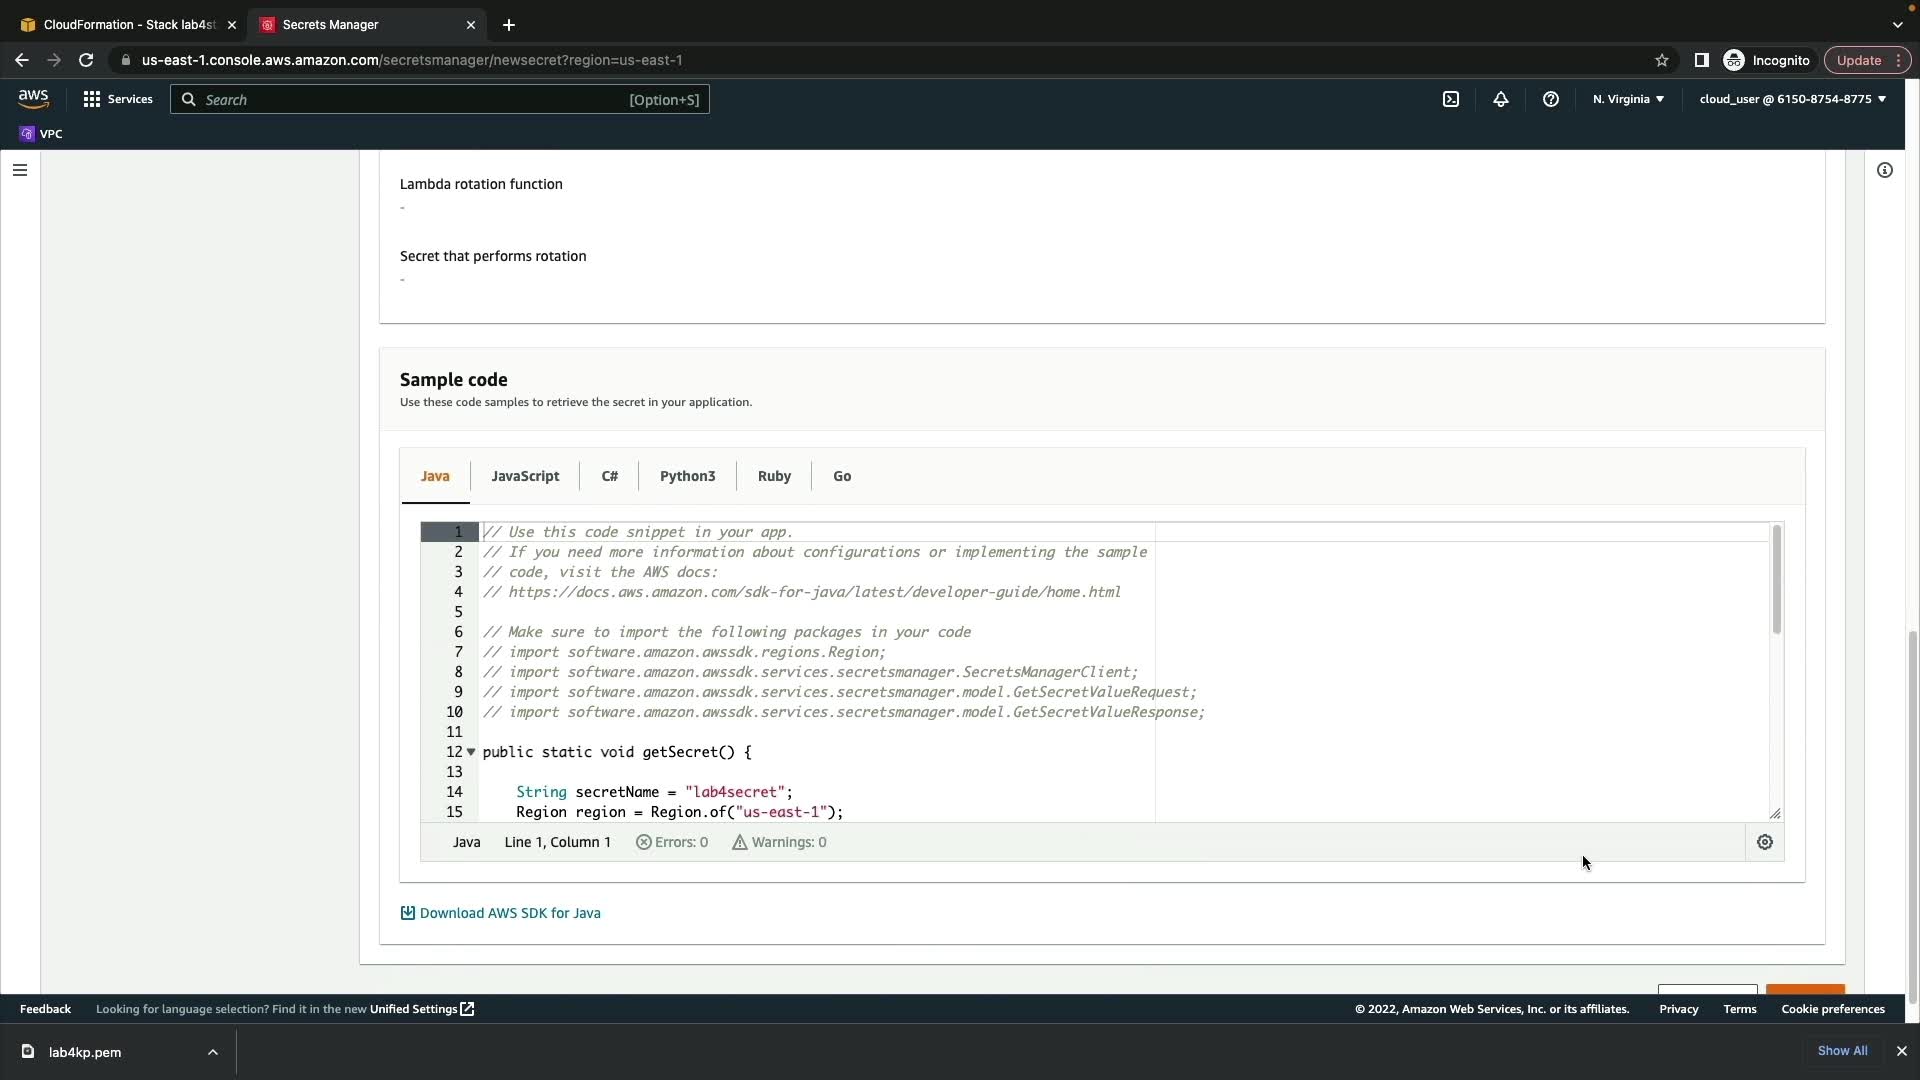This screenshot has height=1080, width=1920.
Task: Open the help question mark icon
Action: coord(1551,99)
